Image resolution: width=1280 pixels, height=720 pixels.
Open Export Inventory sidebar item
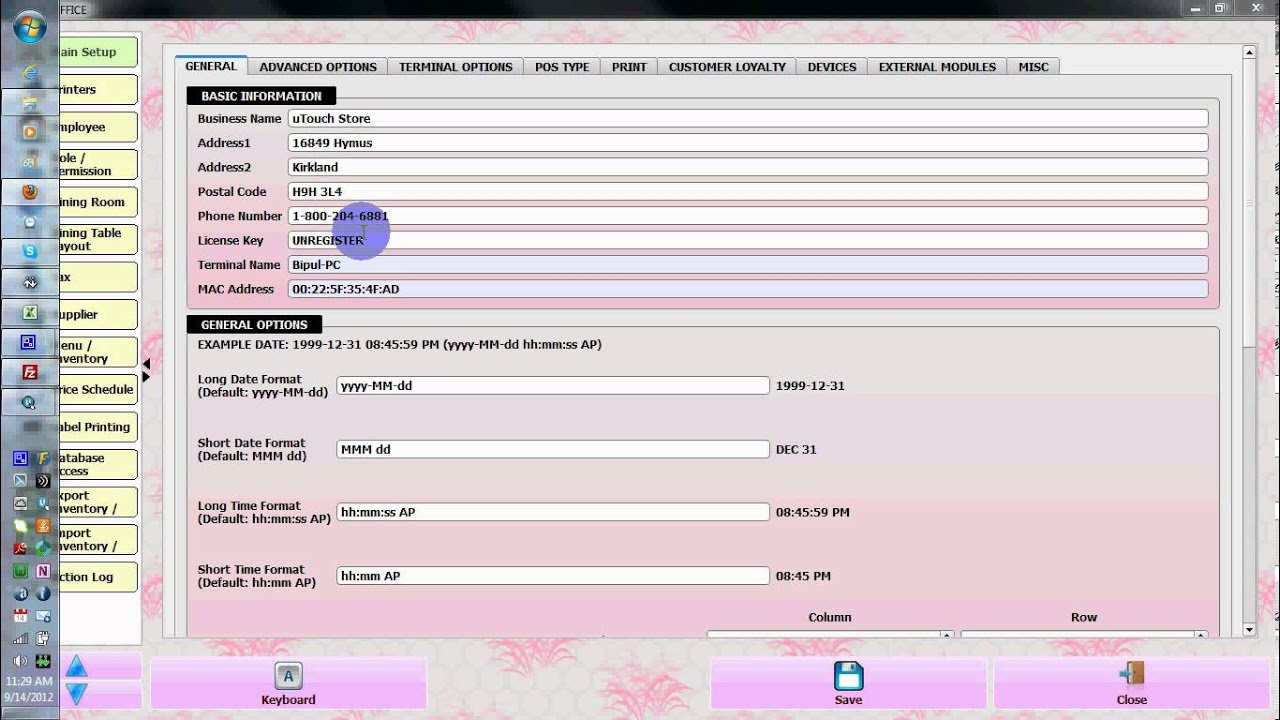coord(98,502)
